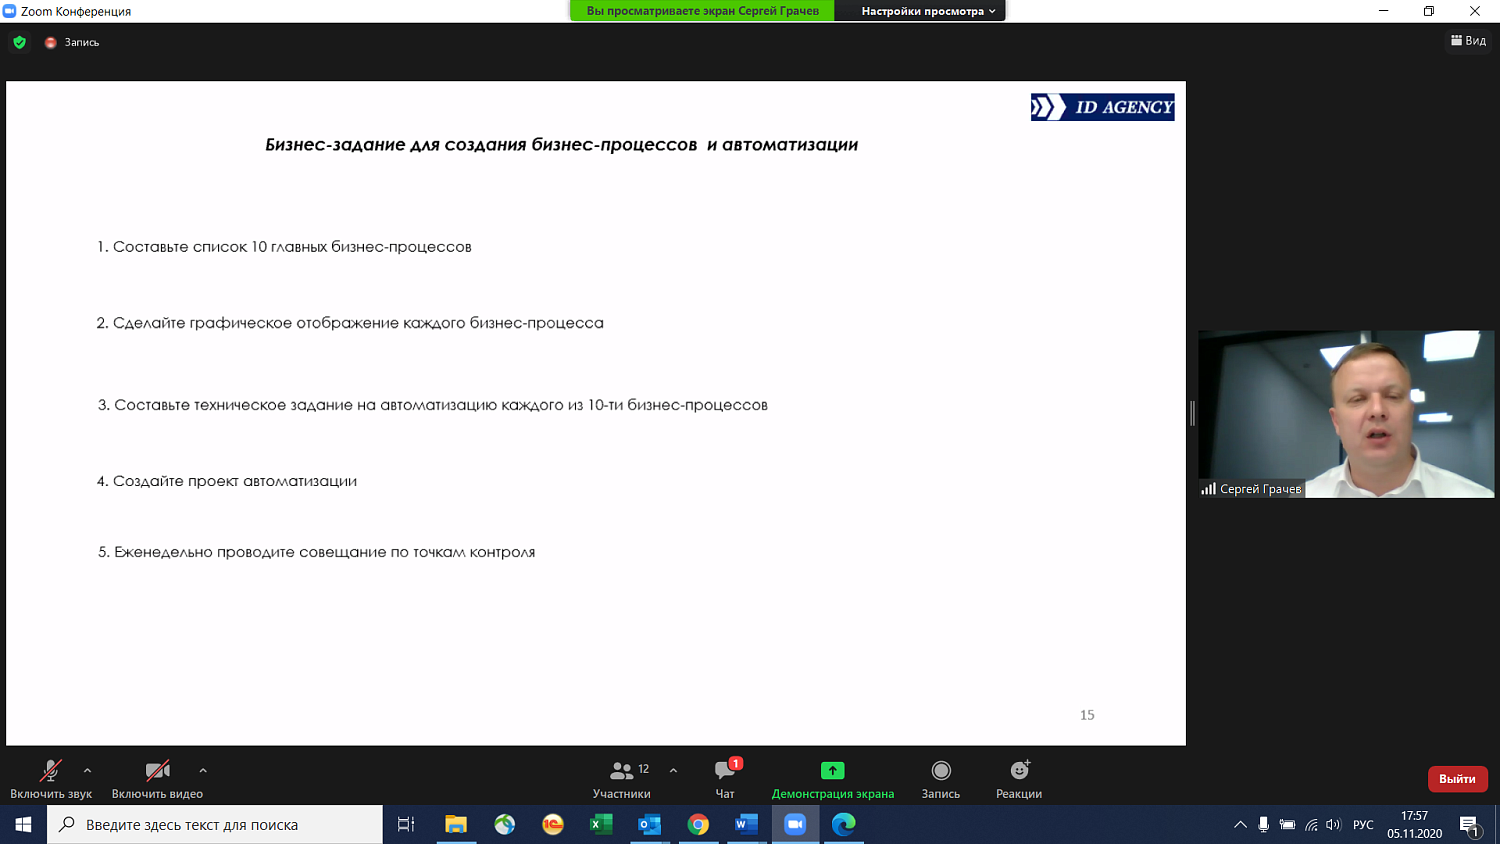The image size is (1500, 844).
Task: Click item 1 Составьте список 10 главных бизнес-процессов
Action: point(284,247)
